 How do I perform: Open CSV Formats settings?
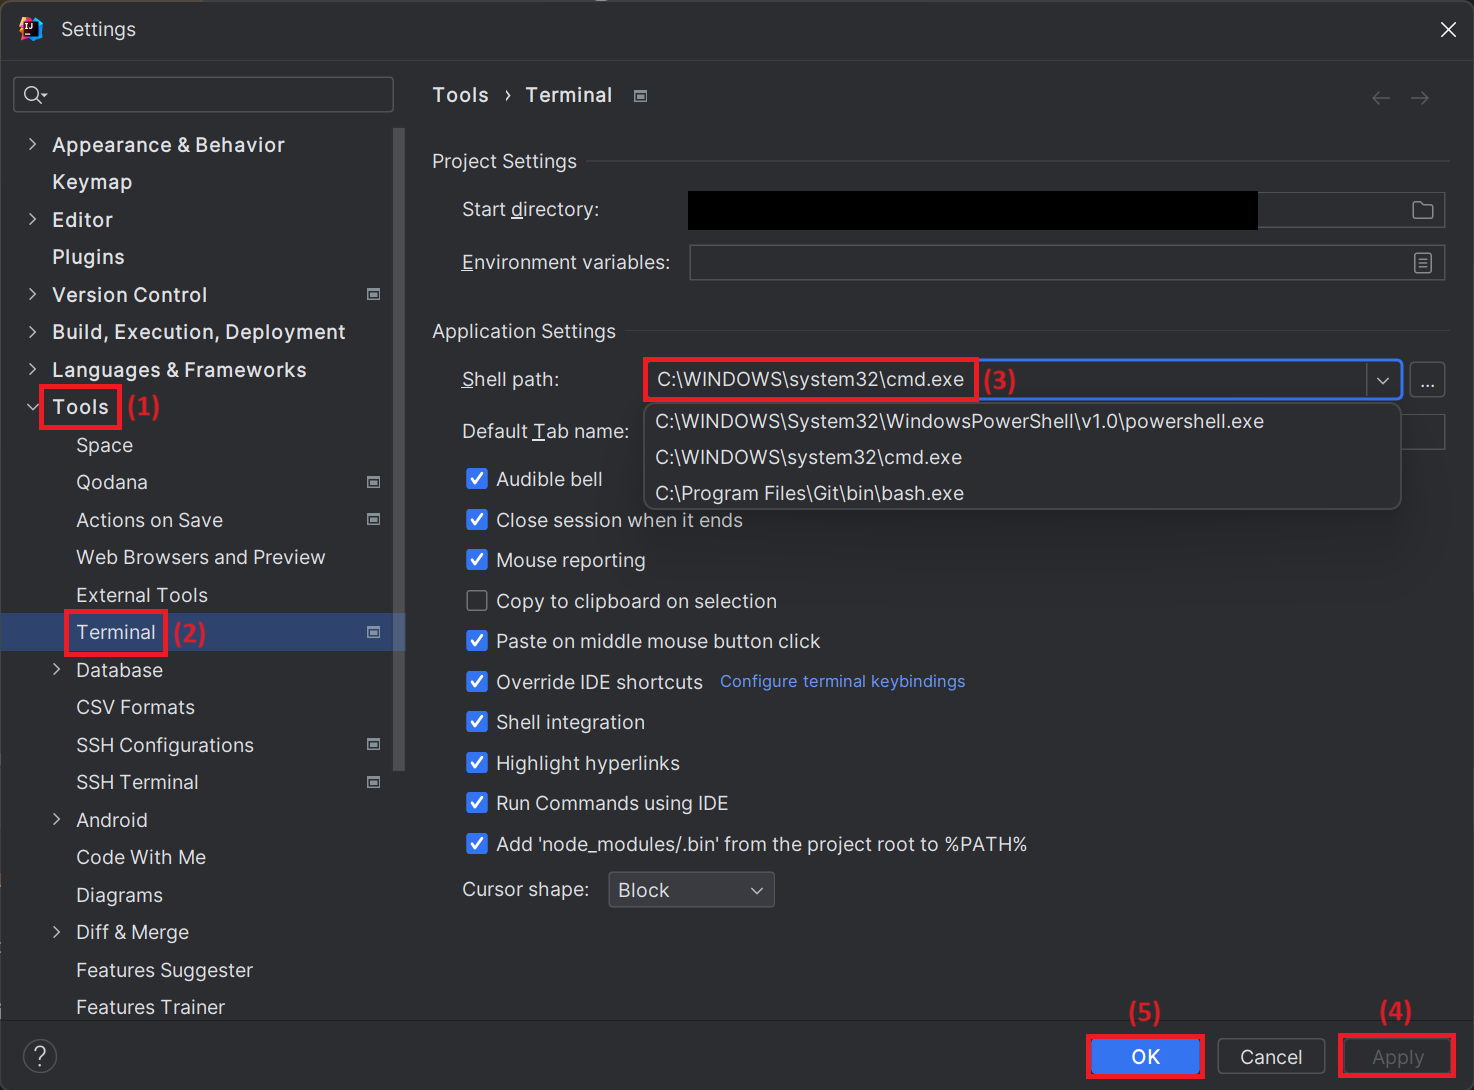point(135,707)
